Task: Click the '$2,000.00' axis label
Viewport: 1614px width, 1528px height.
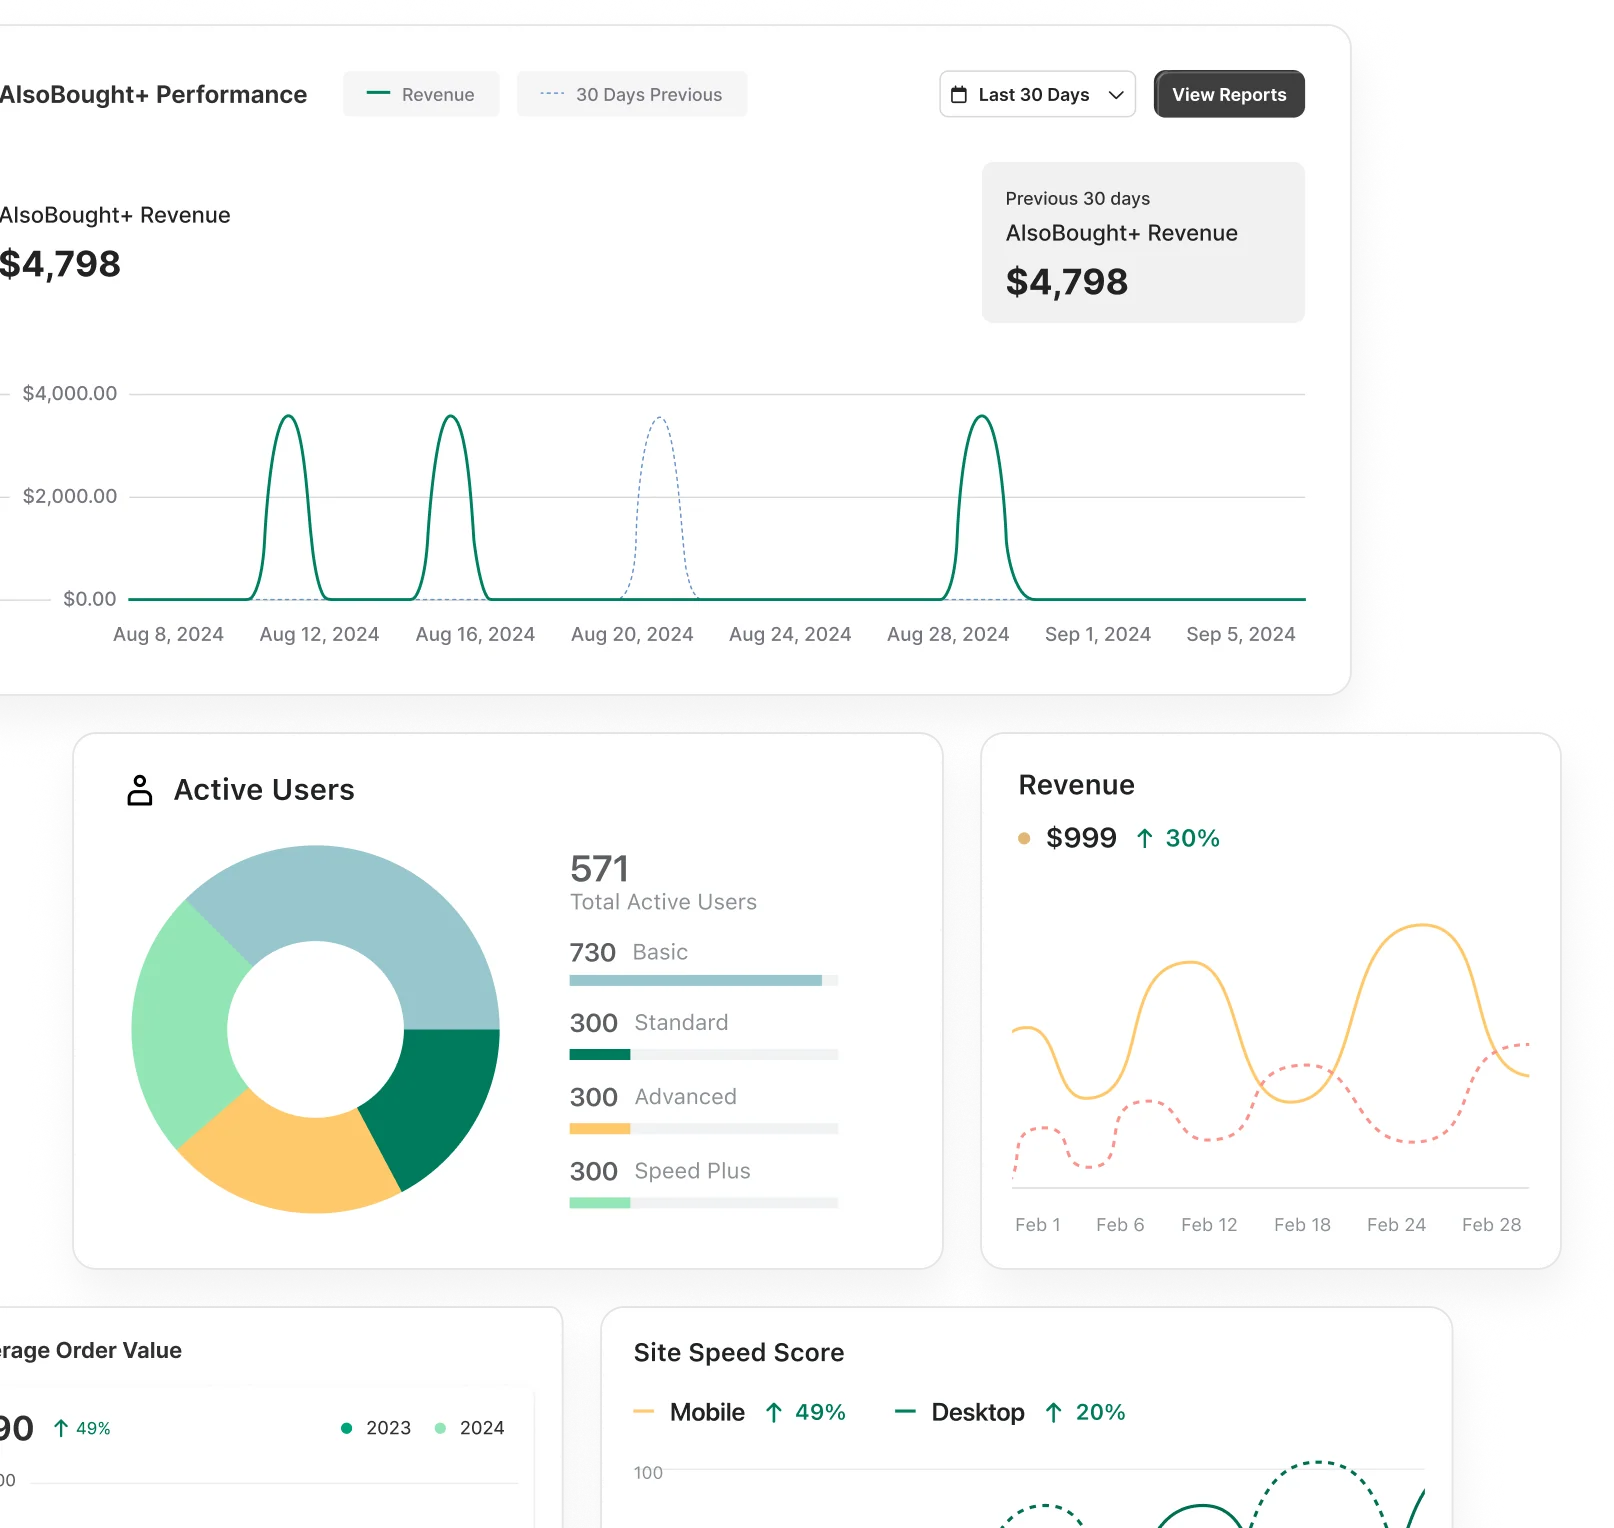Action: [70, 496]
